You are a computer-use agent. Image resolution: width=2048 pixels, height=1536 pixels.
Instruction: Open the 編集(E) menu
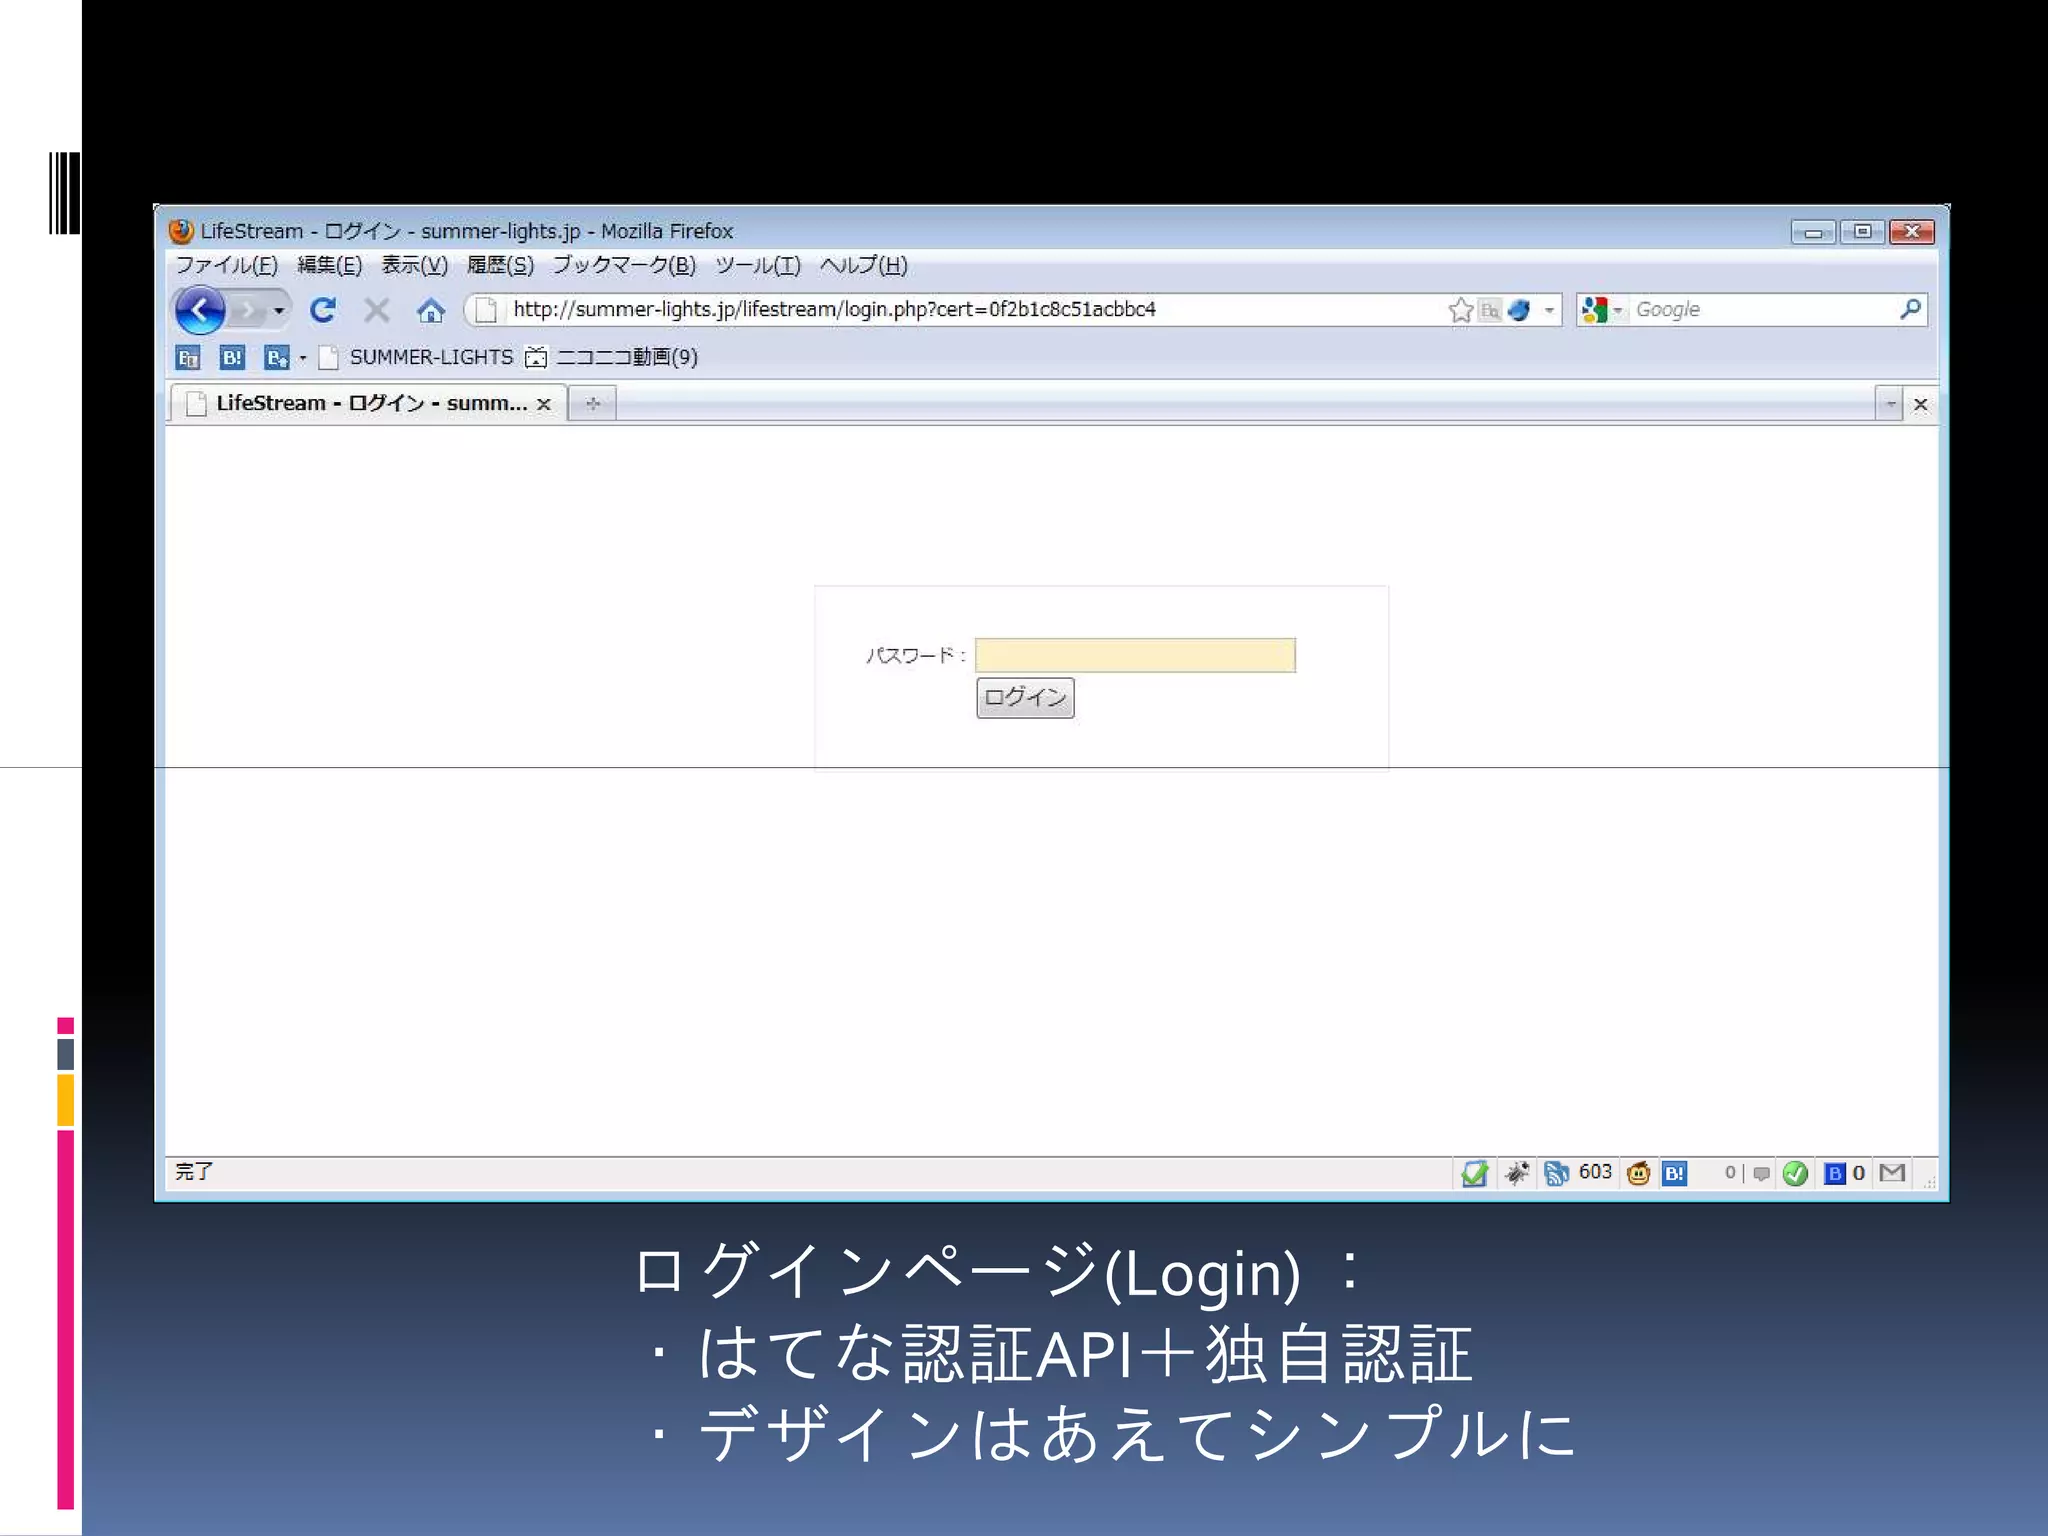329,265
